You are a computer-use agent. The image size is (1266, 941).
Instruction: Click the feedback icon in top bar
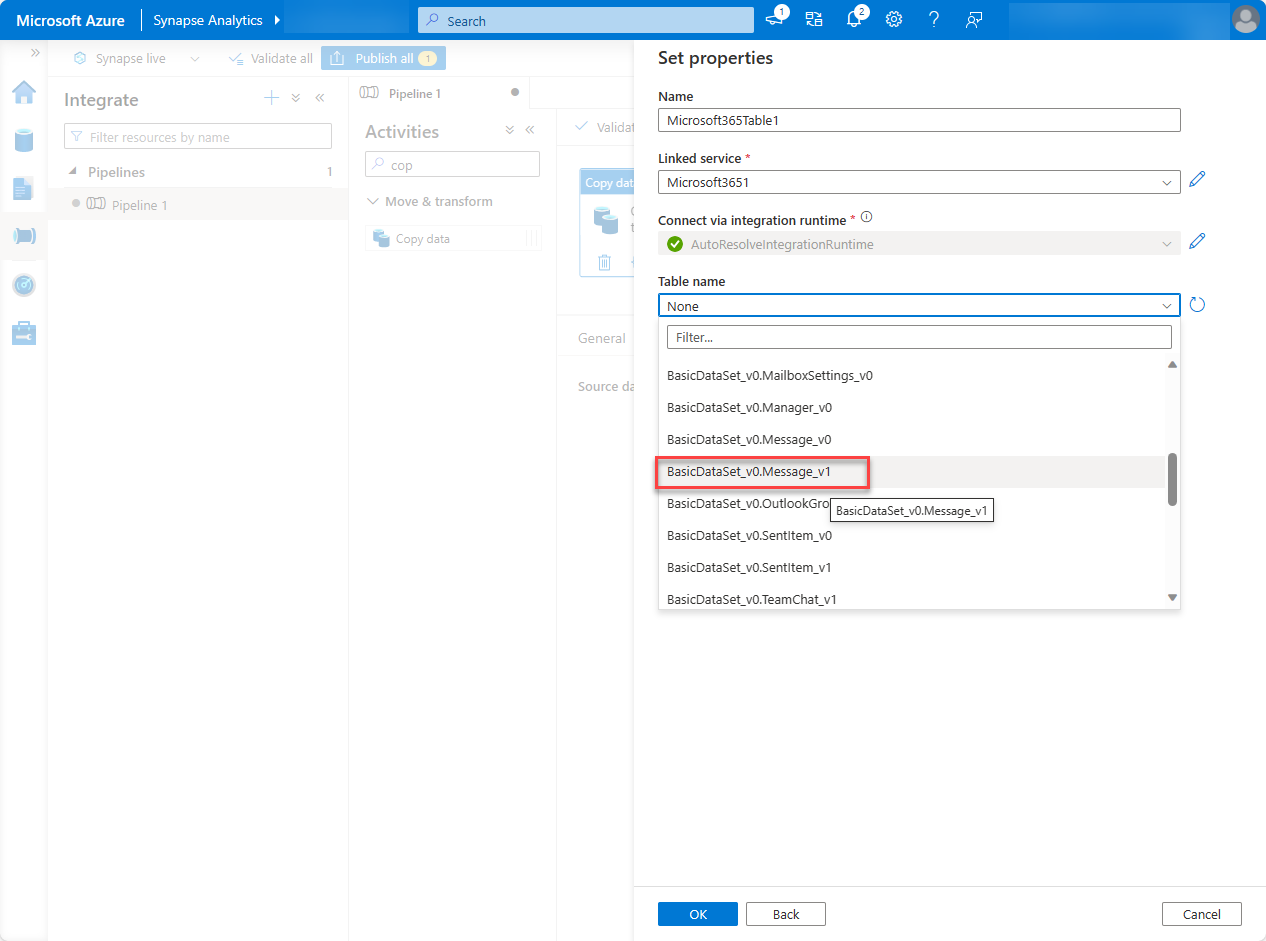[973, 20]
